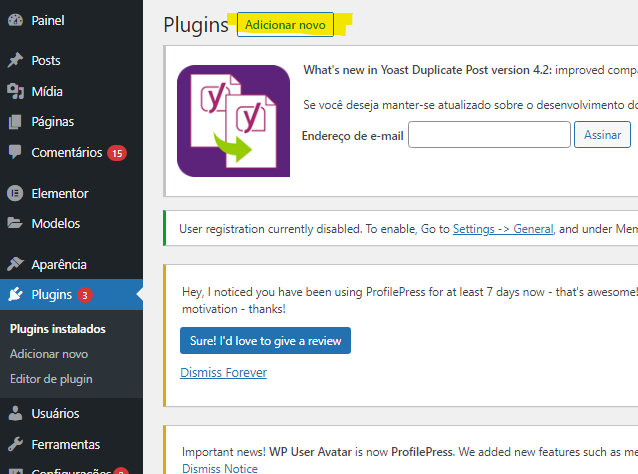Open Plugins instalados submenu entry
Screen dimensions: 638x474
point(57,329)
